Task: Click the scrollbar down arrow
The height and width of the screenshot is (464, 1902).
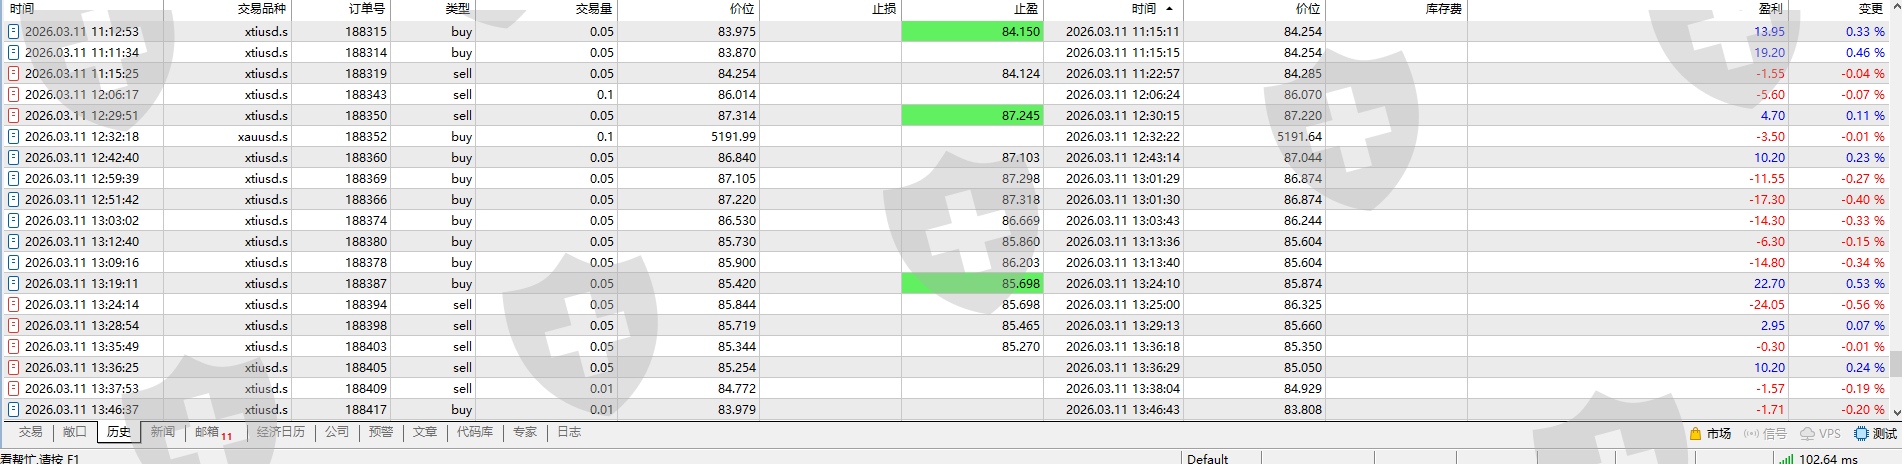Action: pos(1895,411)
